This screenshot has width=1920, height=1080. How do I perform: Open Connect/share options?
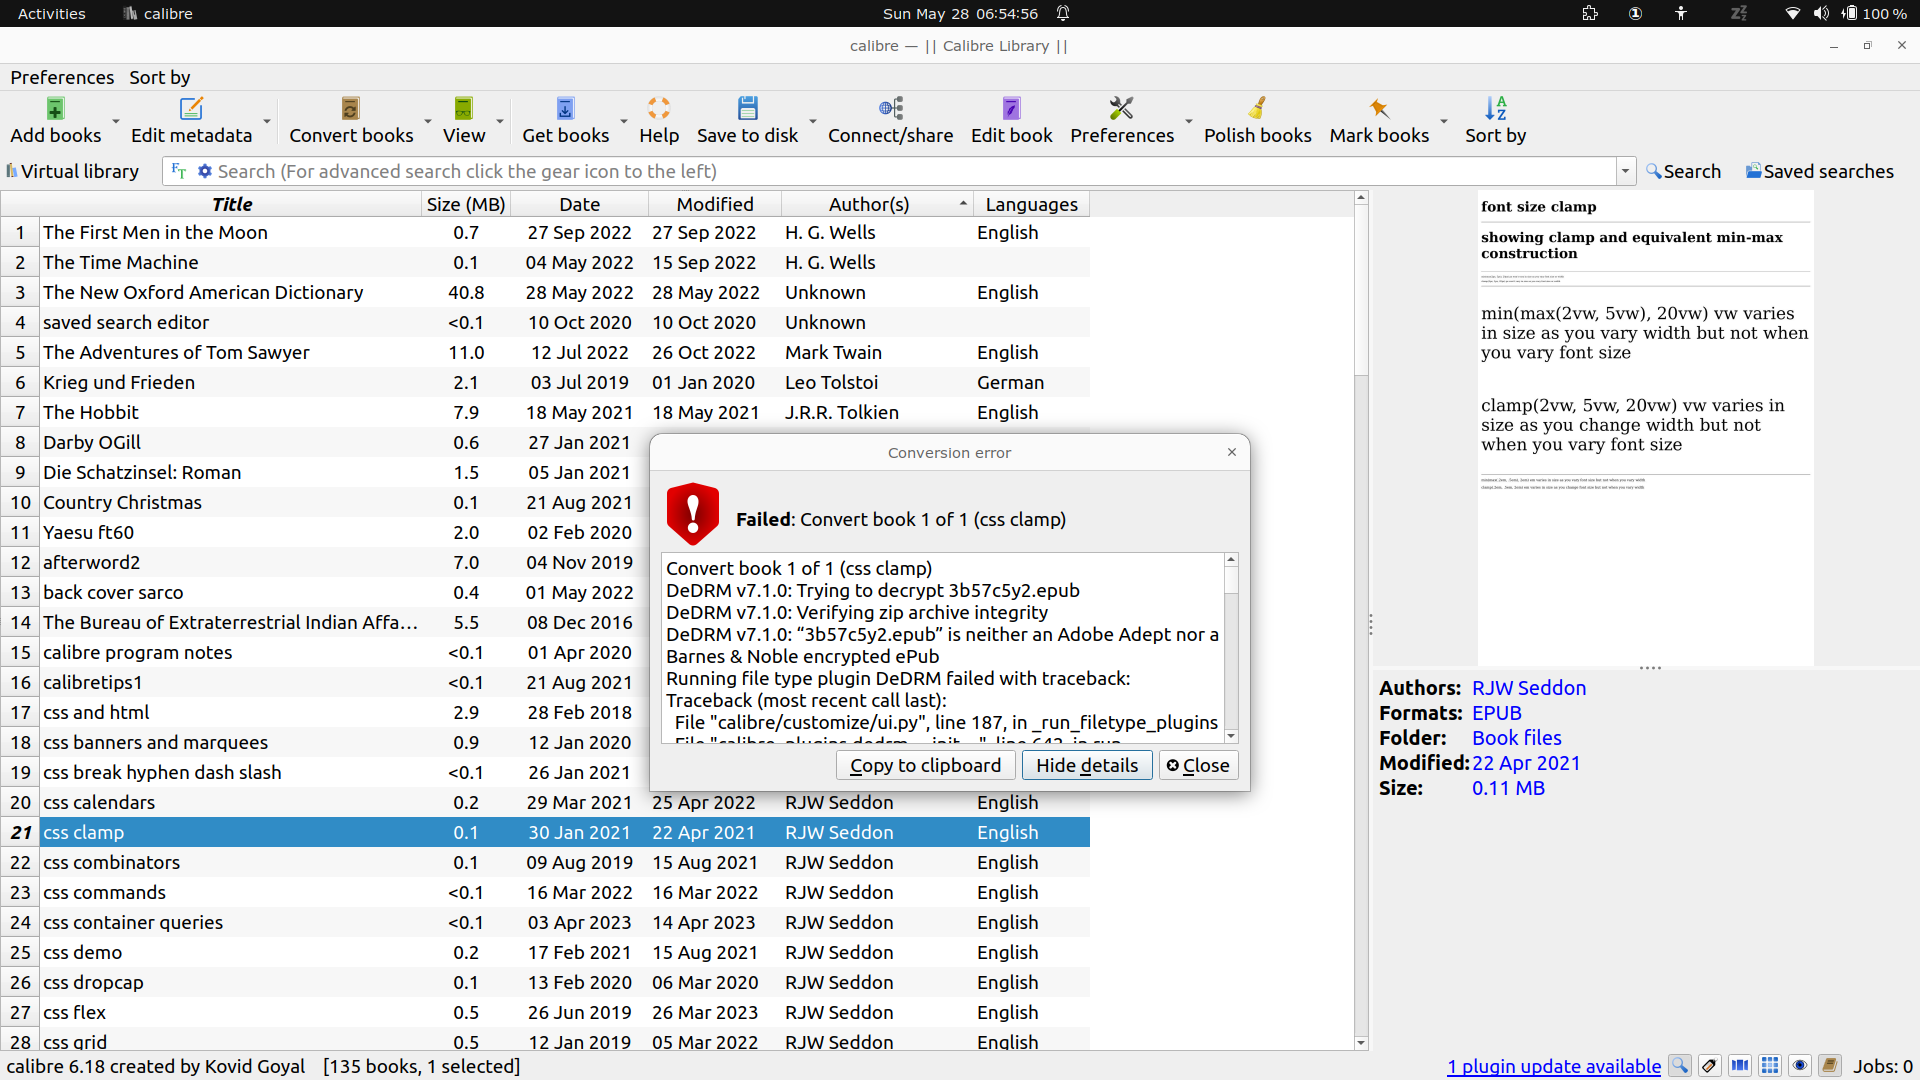890,109
